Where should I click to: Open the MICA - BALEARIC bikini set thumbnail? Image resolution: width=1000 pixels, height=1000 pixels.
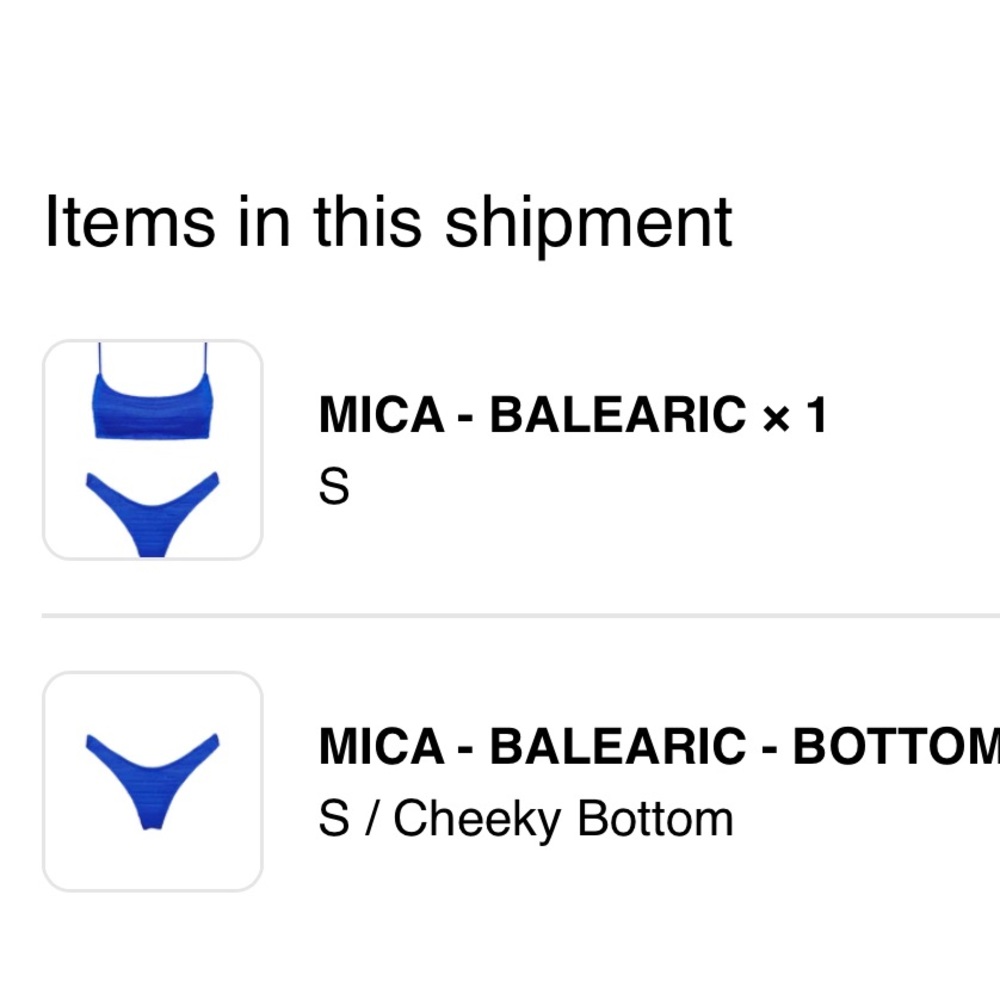[x=152, y=450]
